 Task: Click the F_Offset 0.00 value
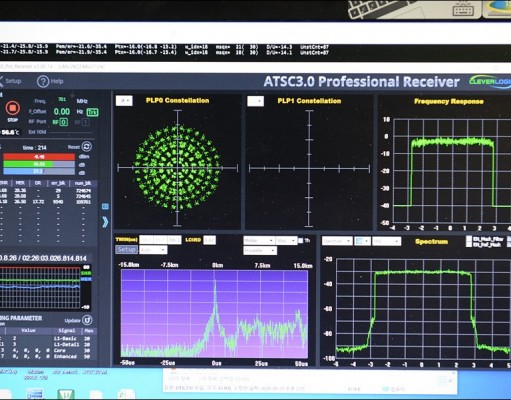(62, 112)
